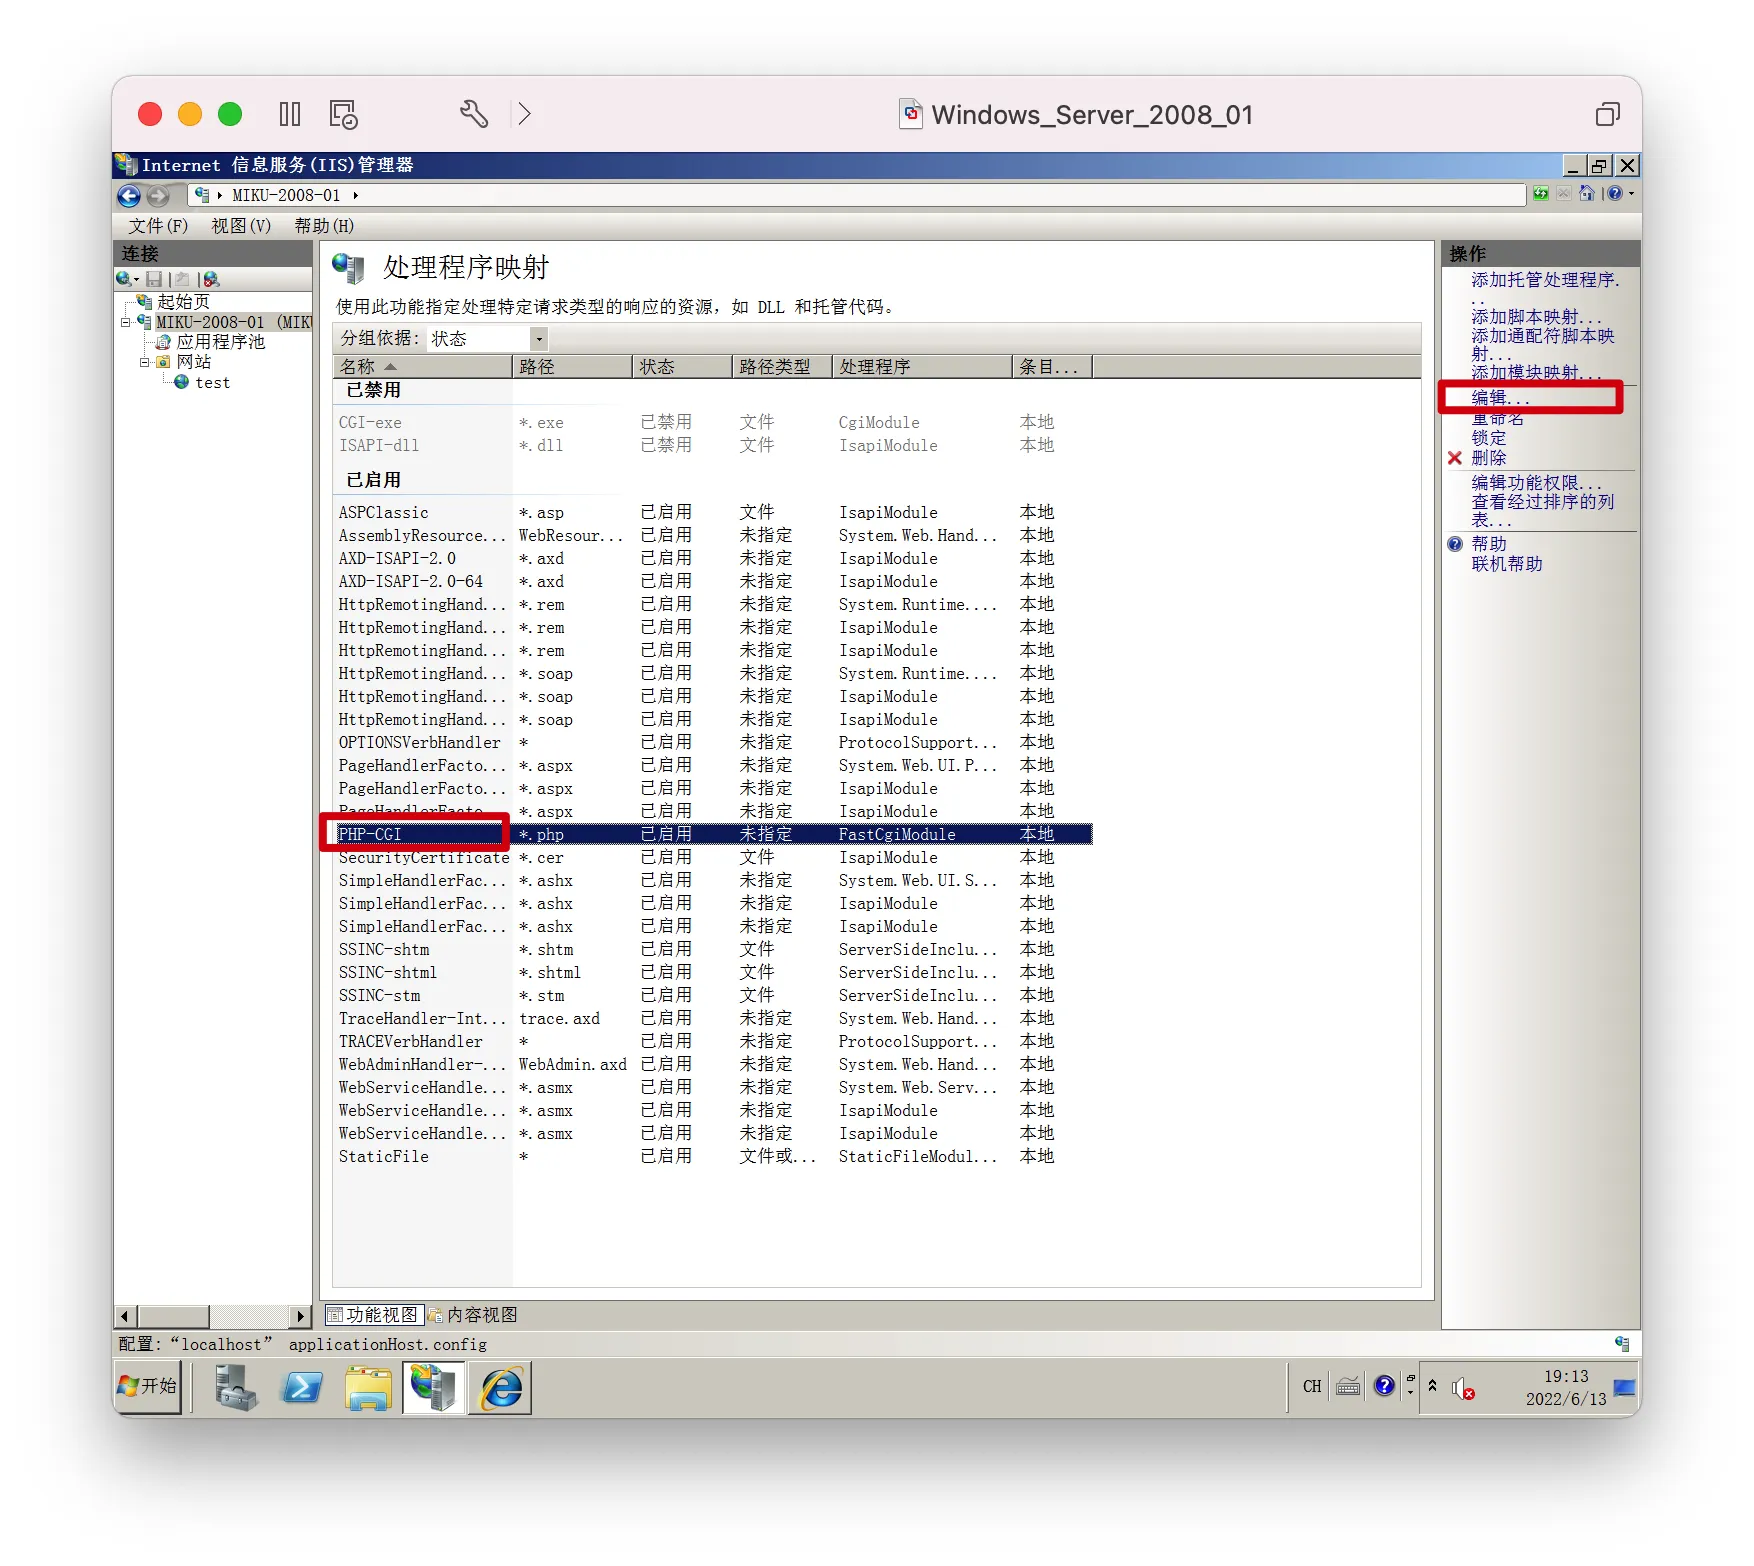The height and width of the screenshot is (1566, 1754).
Task: Open the 帮助(H) menu
Action: (324, 226)
